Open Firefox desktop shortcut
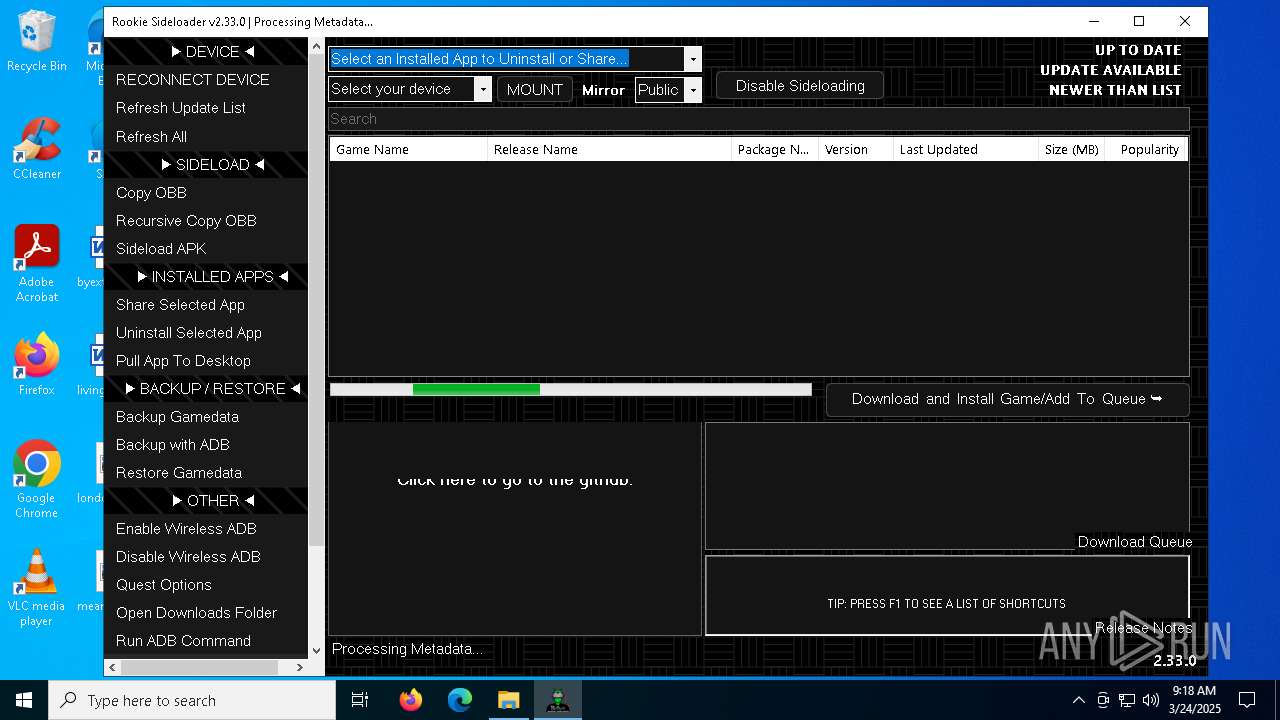The image size is (1280, 720). pyautogui.click(x=37, y=365)
